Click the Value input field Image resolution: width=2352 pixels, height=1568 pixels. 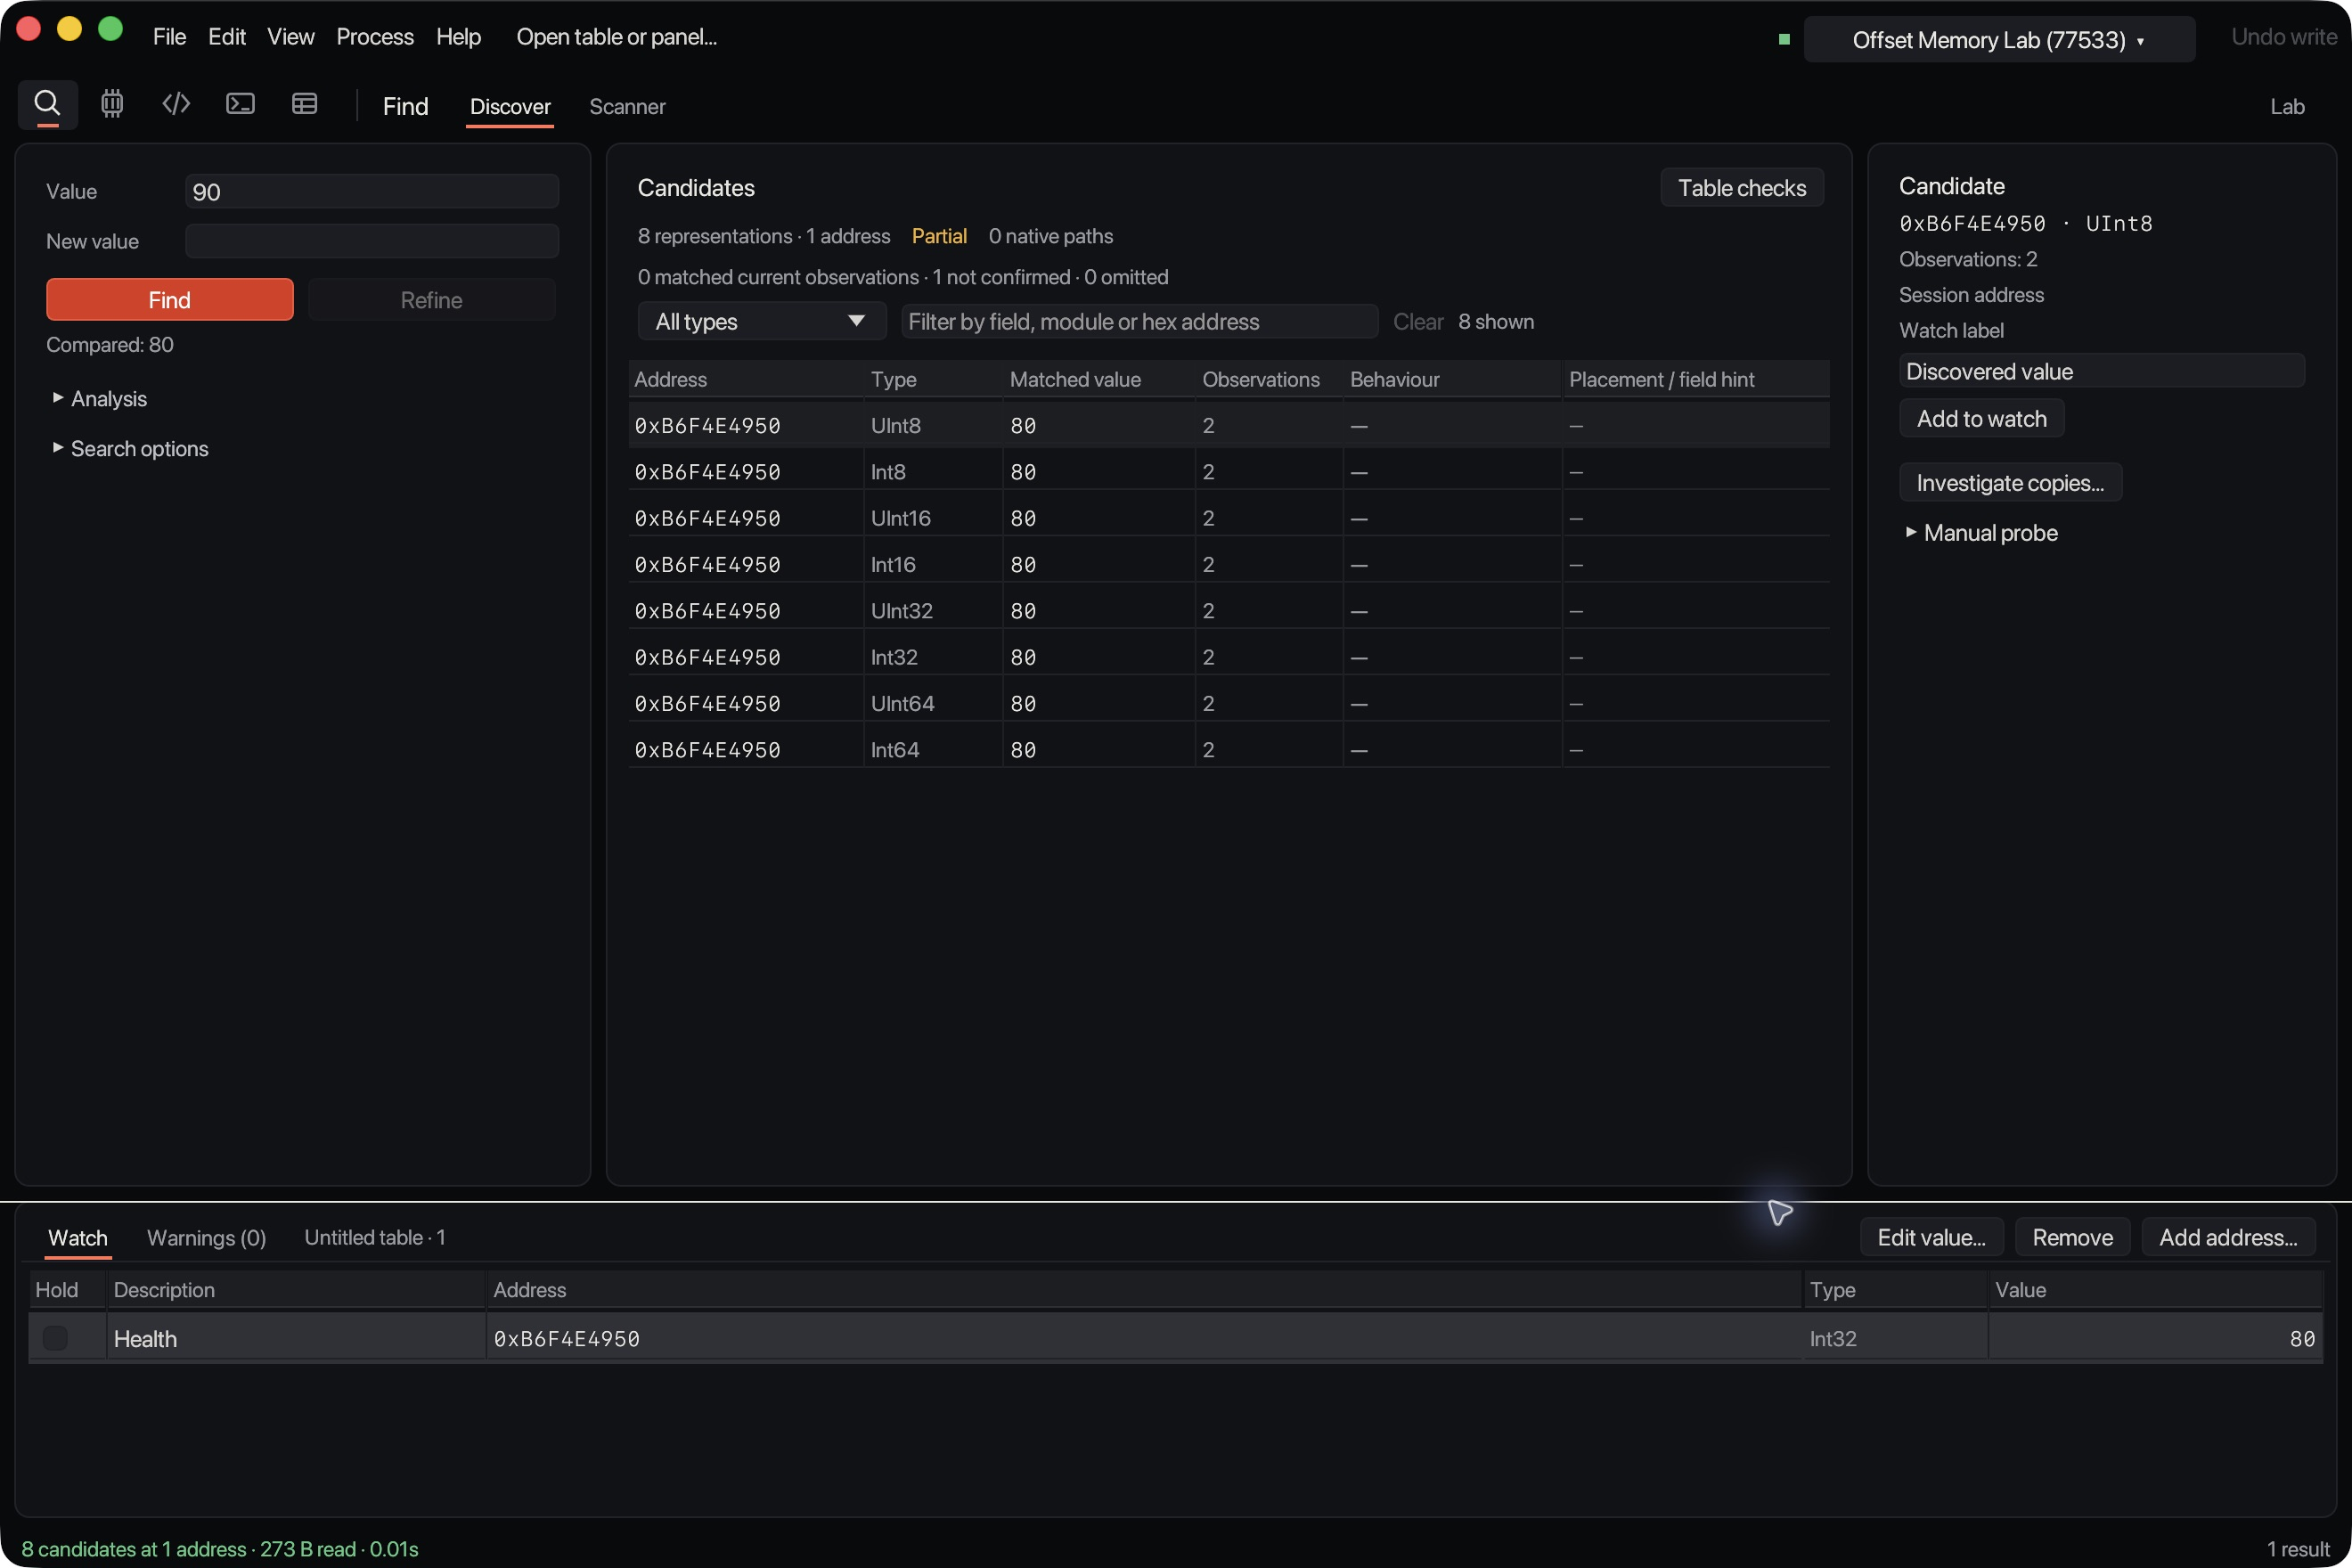[x=372, y=191]
